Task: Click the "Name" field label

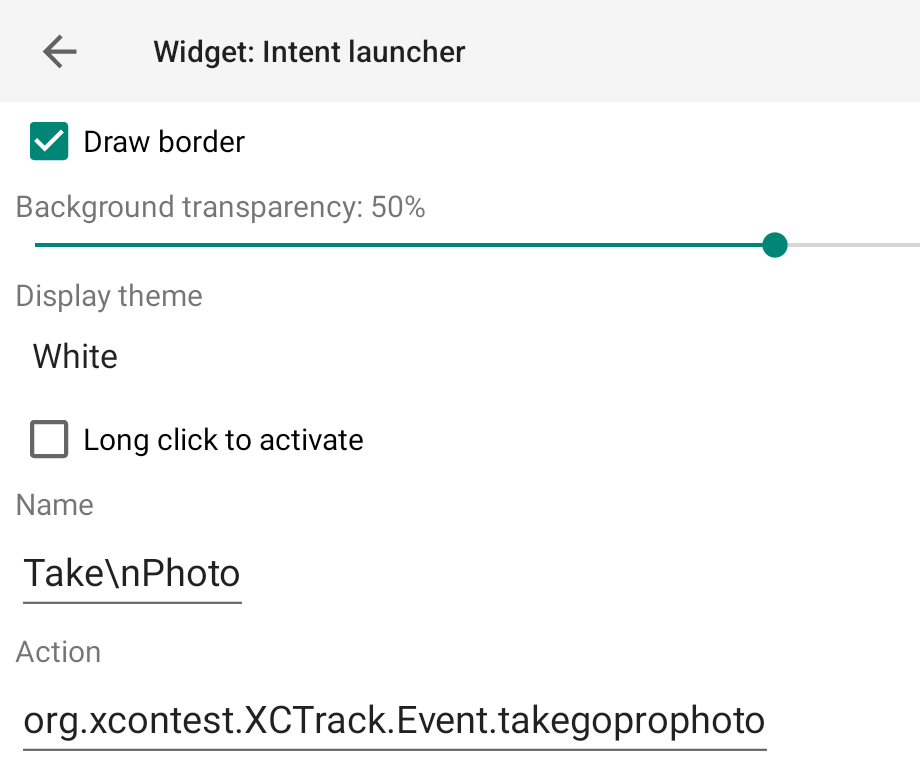Action: [x=55, y=505]
